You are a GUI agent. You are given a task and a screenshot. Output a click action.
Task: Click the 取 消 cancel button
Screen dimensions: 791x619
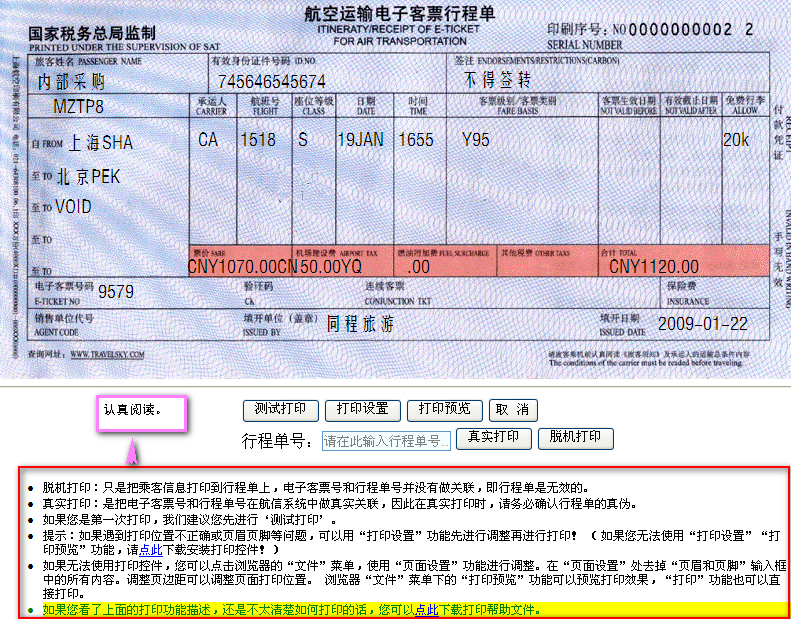513,410
